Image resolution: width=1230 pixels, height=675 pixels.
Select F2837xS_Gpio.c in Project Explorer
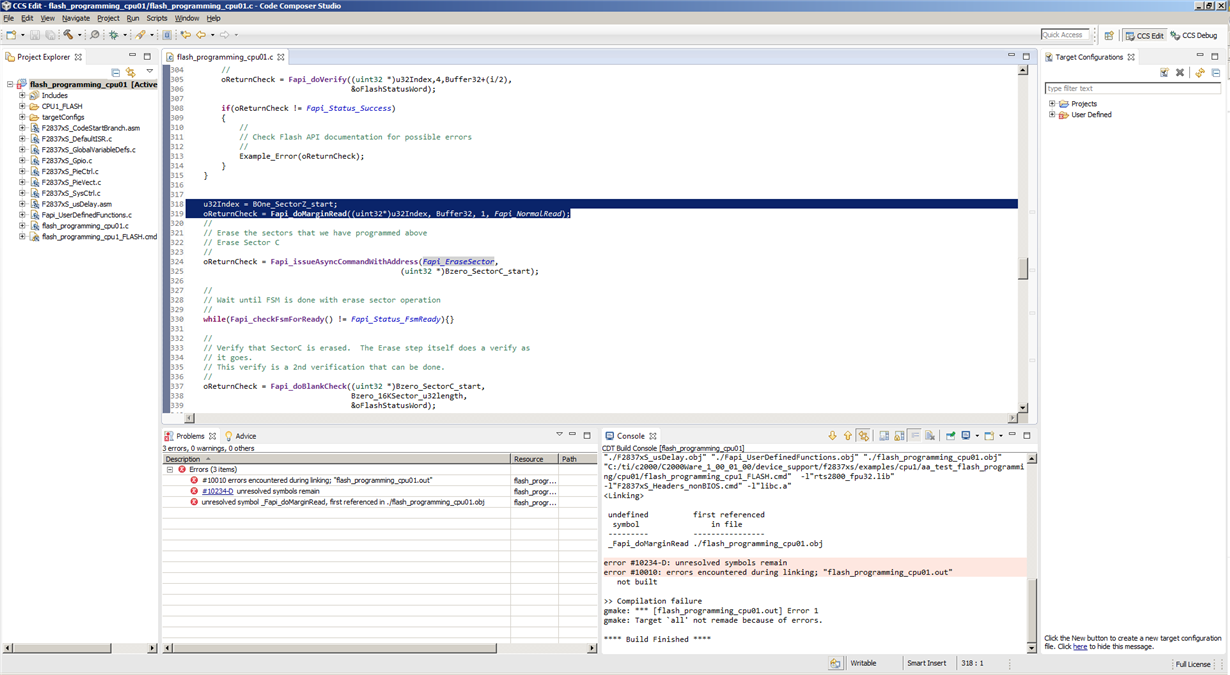pos(66,161)
